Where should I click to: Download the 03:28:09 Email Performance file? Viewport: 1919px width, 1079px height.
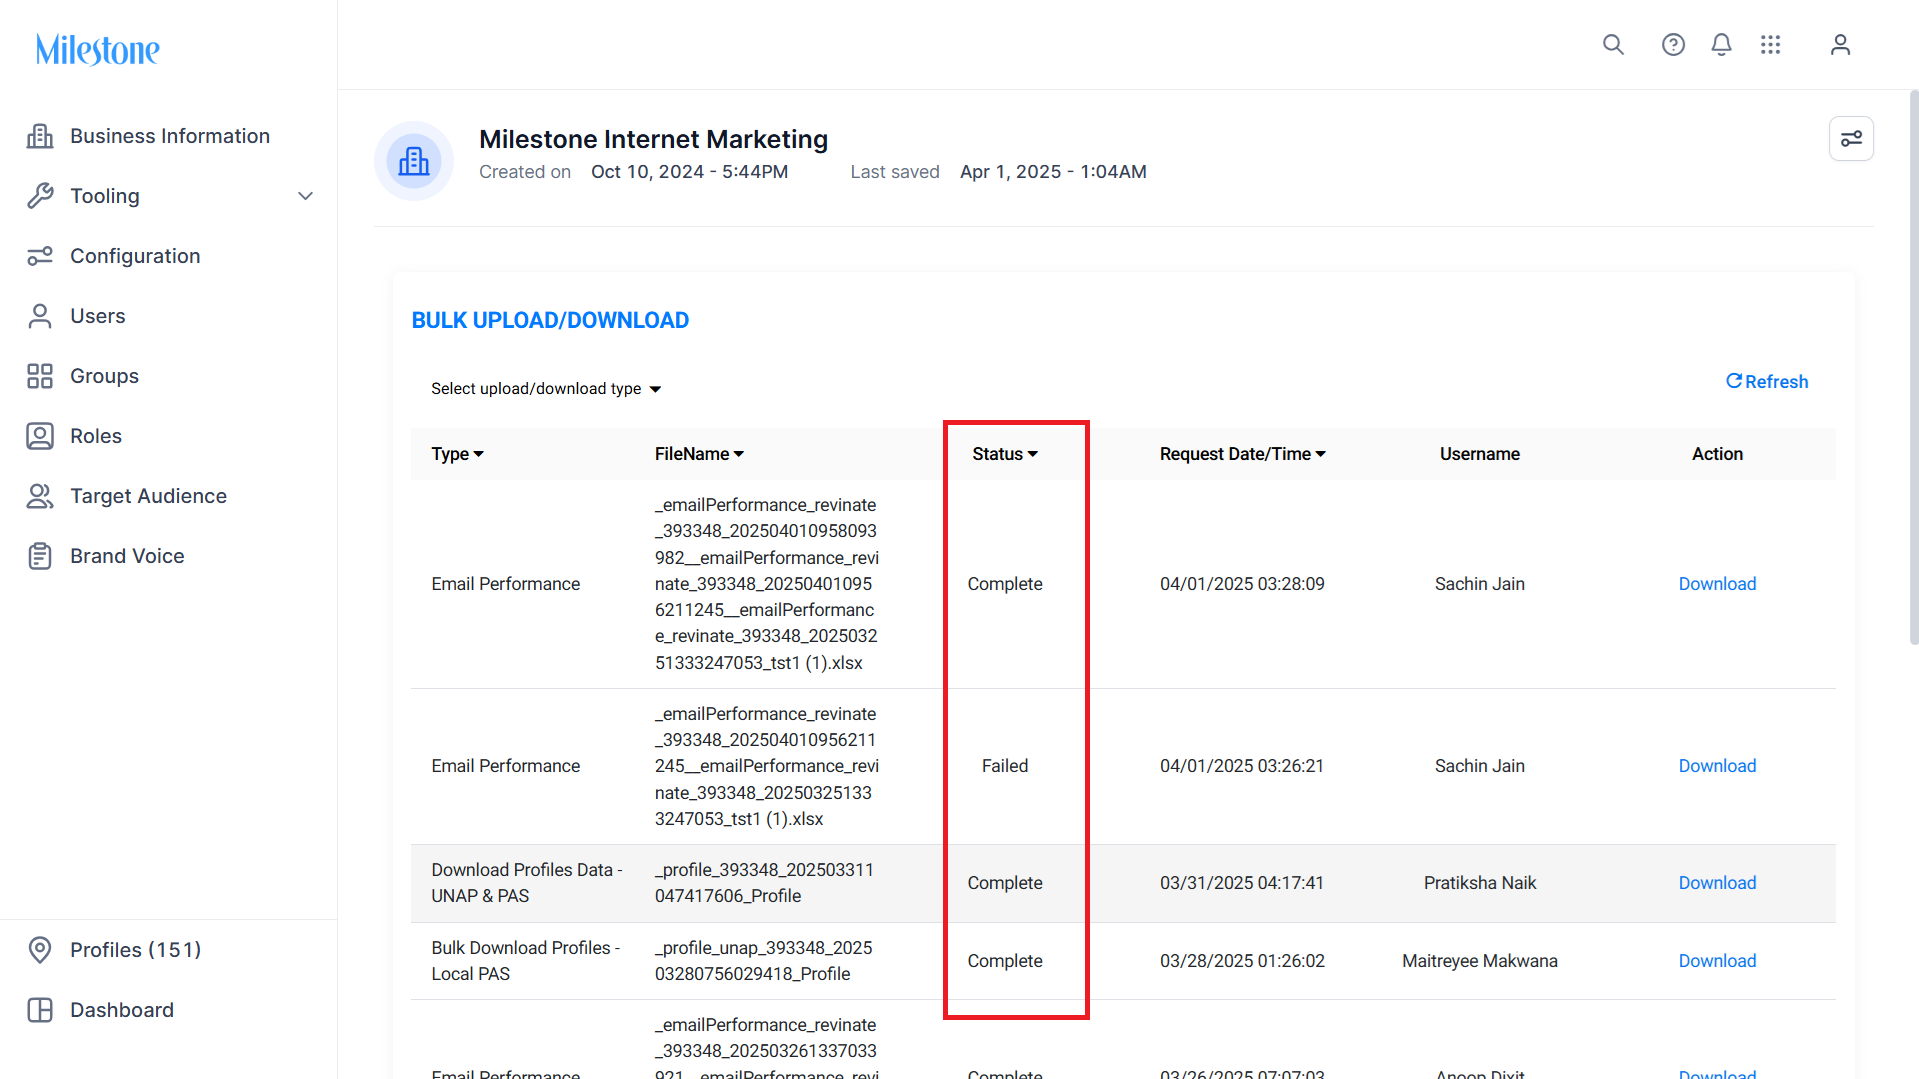(x=1717, y=584)
